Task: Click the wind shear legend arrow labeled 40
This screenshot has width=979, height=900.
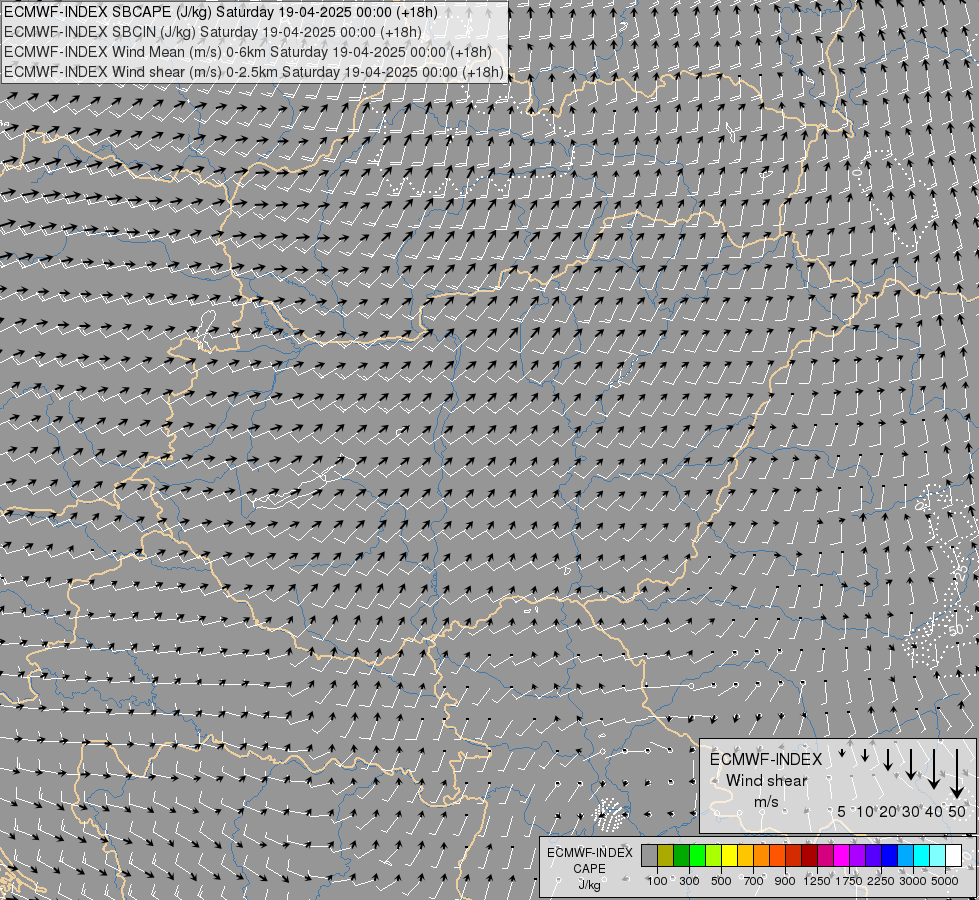Action: [x=934, y=769]
